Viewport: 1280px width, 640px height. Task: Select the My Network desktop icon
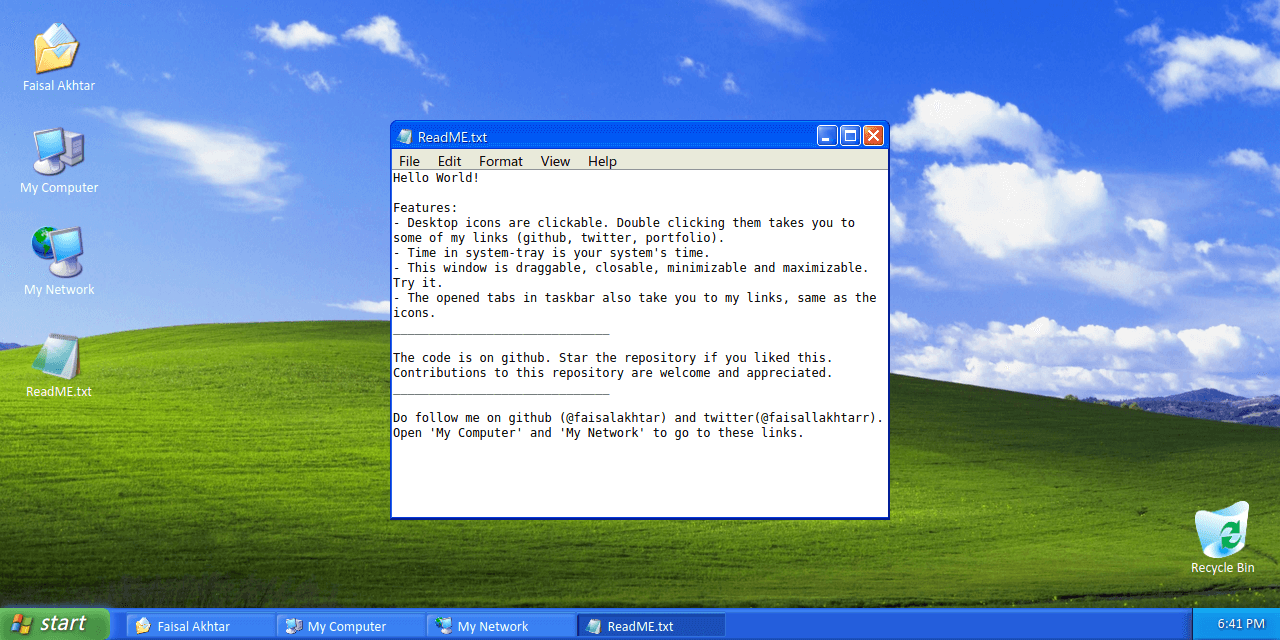tap(59, 262)
